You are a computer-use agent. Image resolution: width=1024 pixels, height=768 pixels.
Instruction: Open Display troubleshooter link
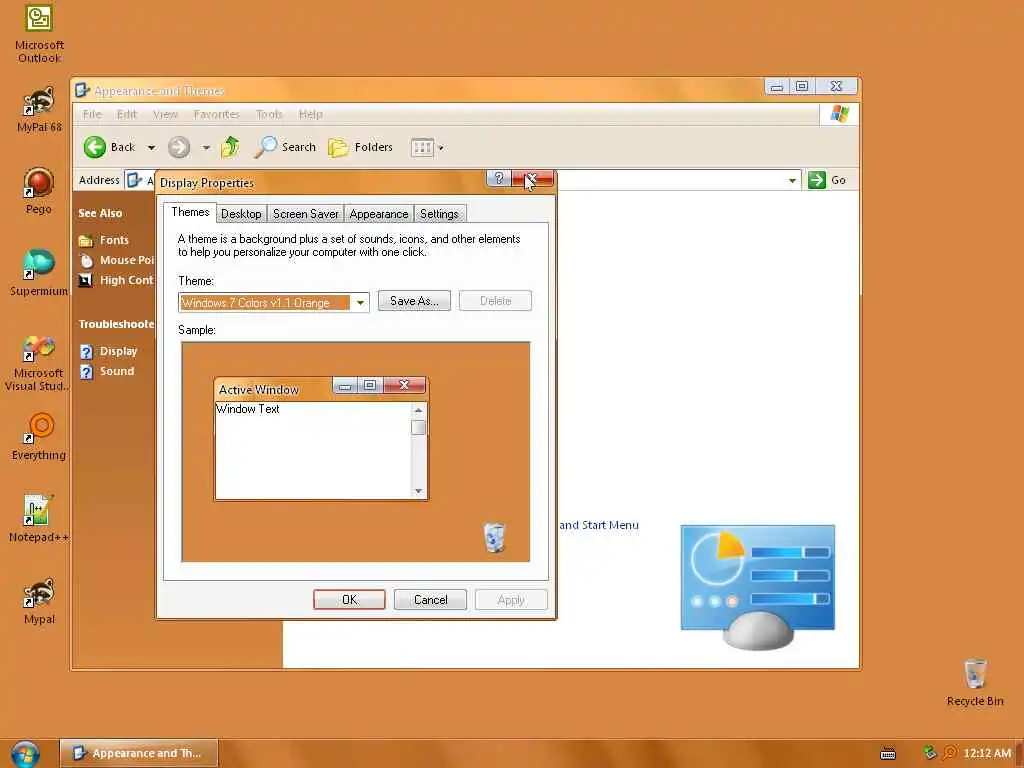tap(108, 351)
